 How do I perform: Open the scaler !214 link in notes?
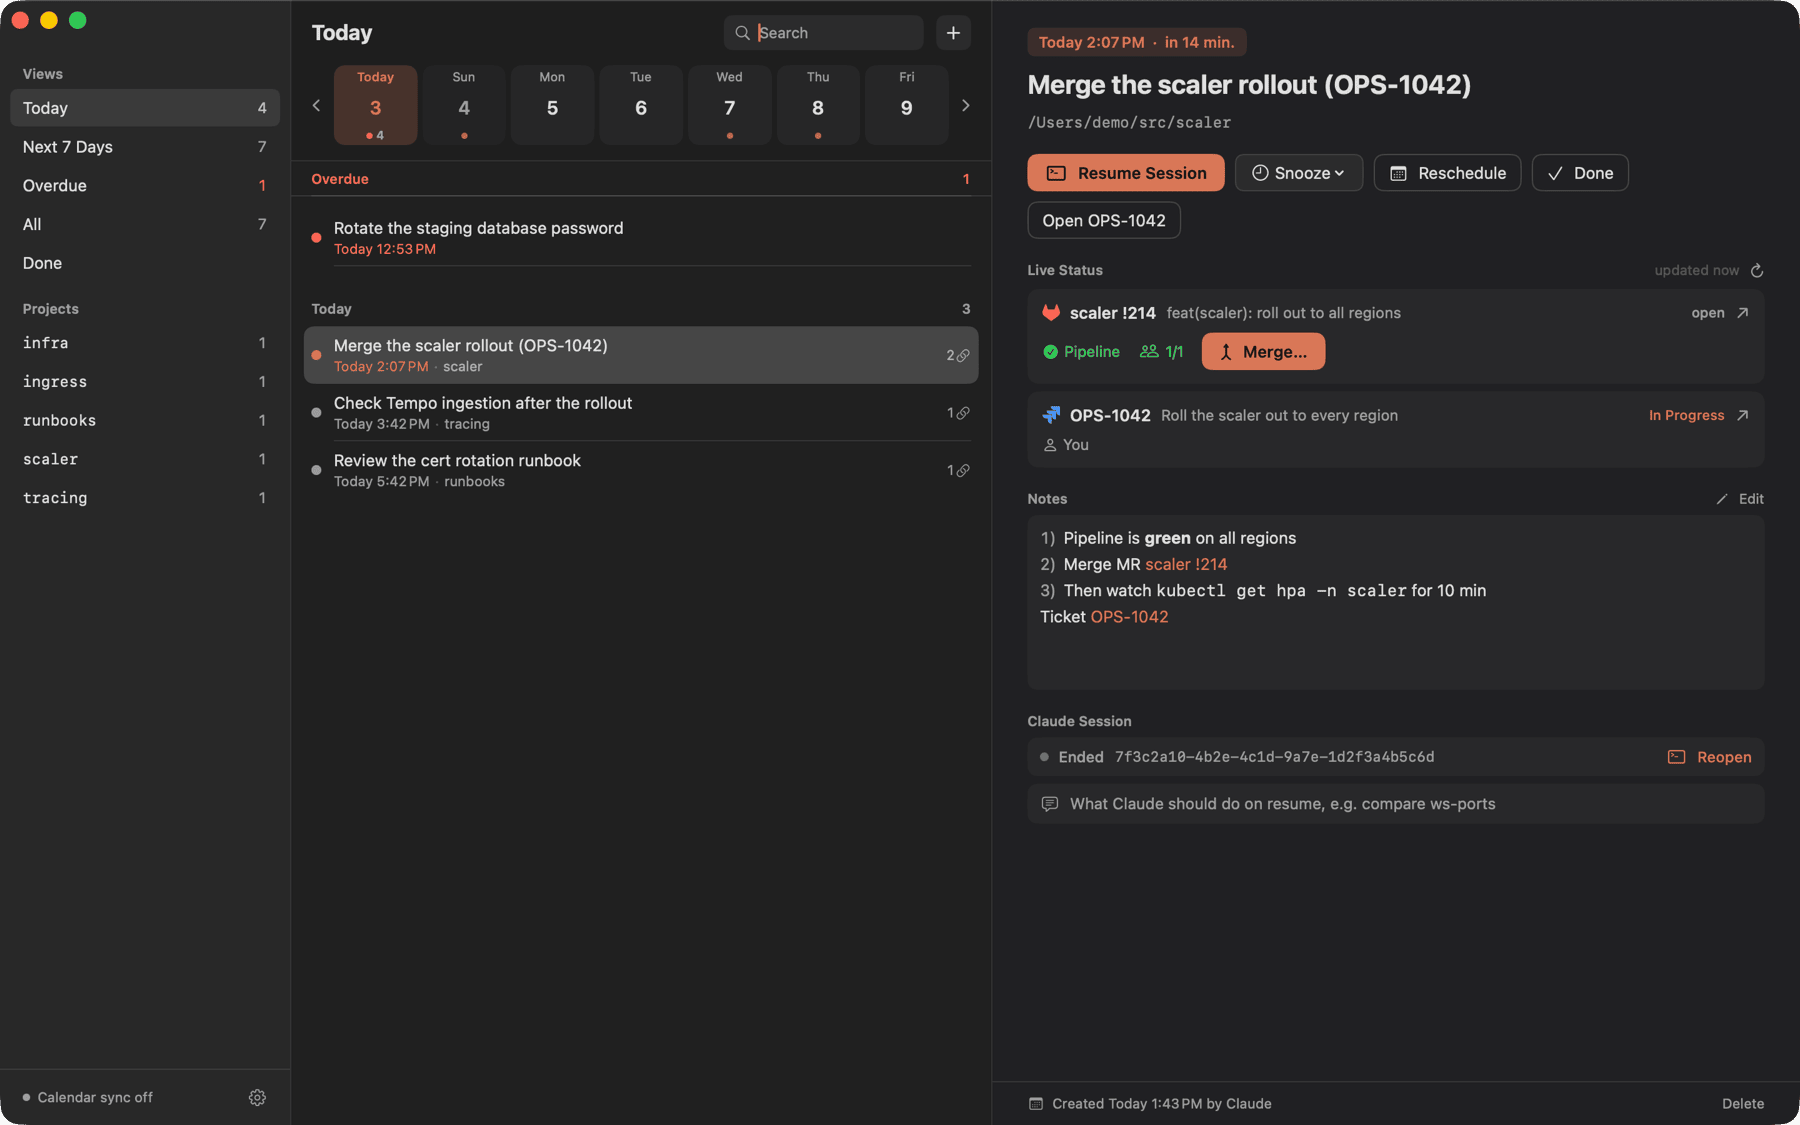tap(1186, 564)
